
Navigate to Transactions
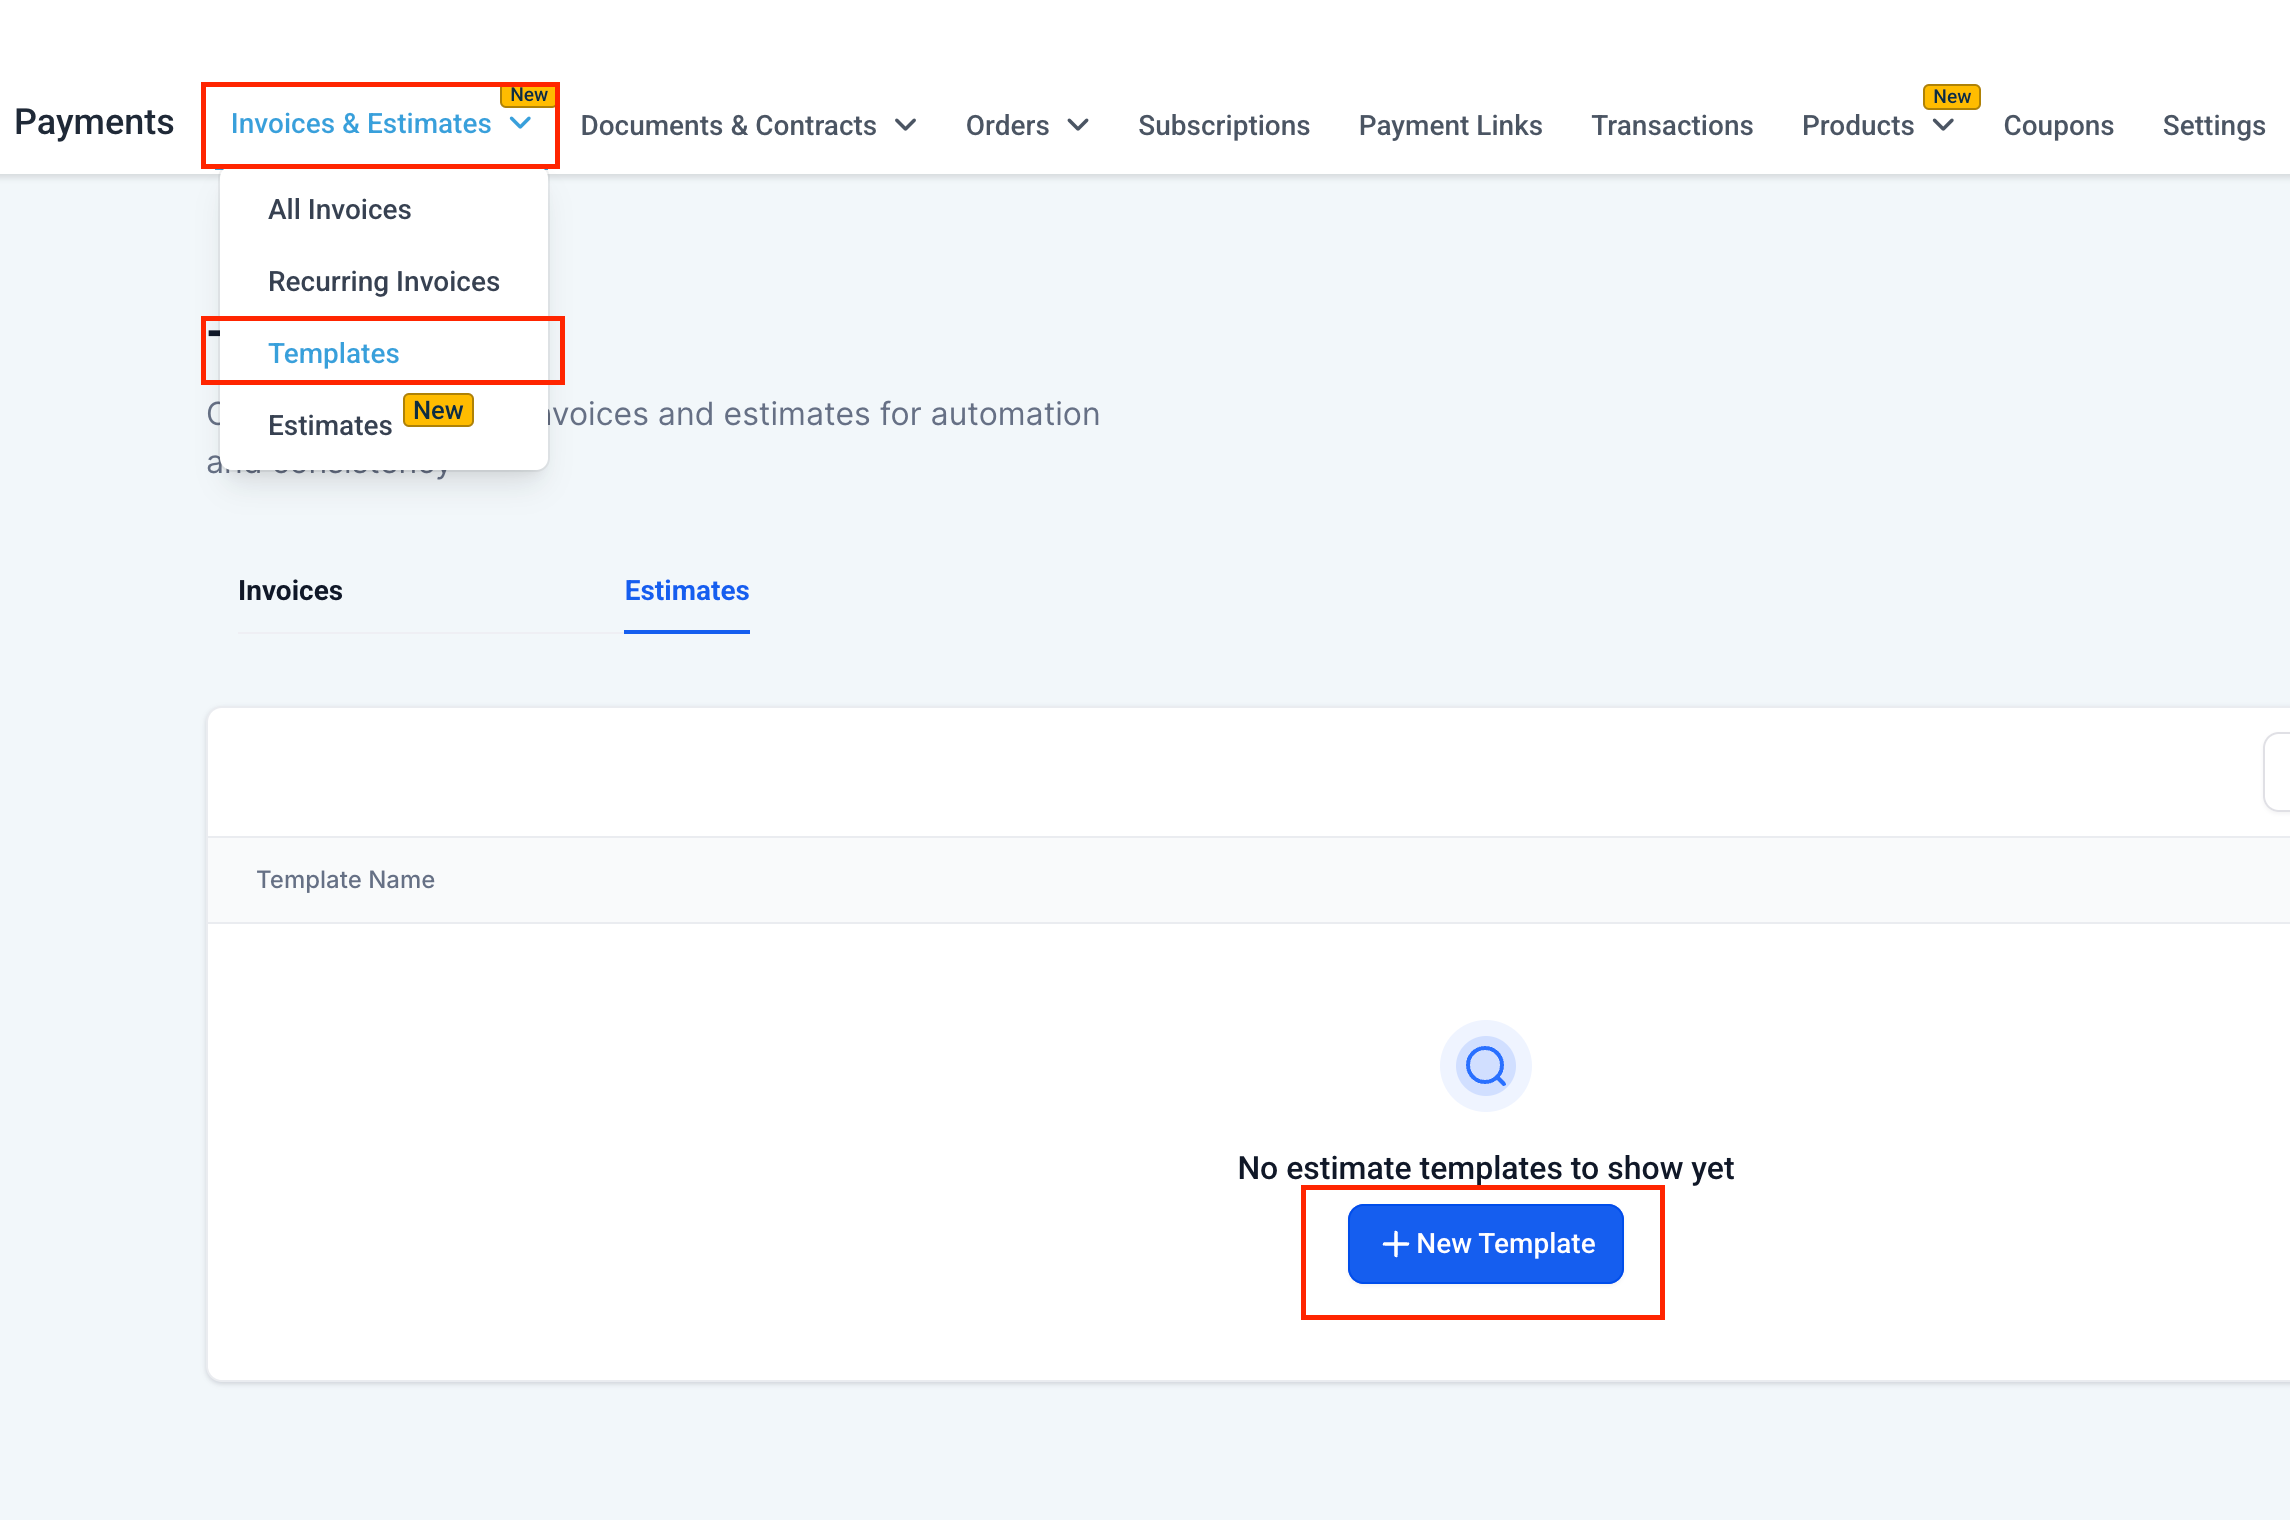click(x=1672, y=126)
